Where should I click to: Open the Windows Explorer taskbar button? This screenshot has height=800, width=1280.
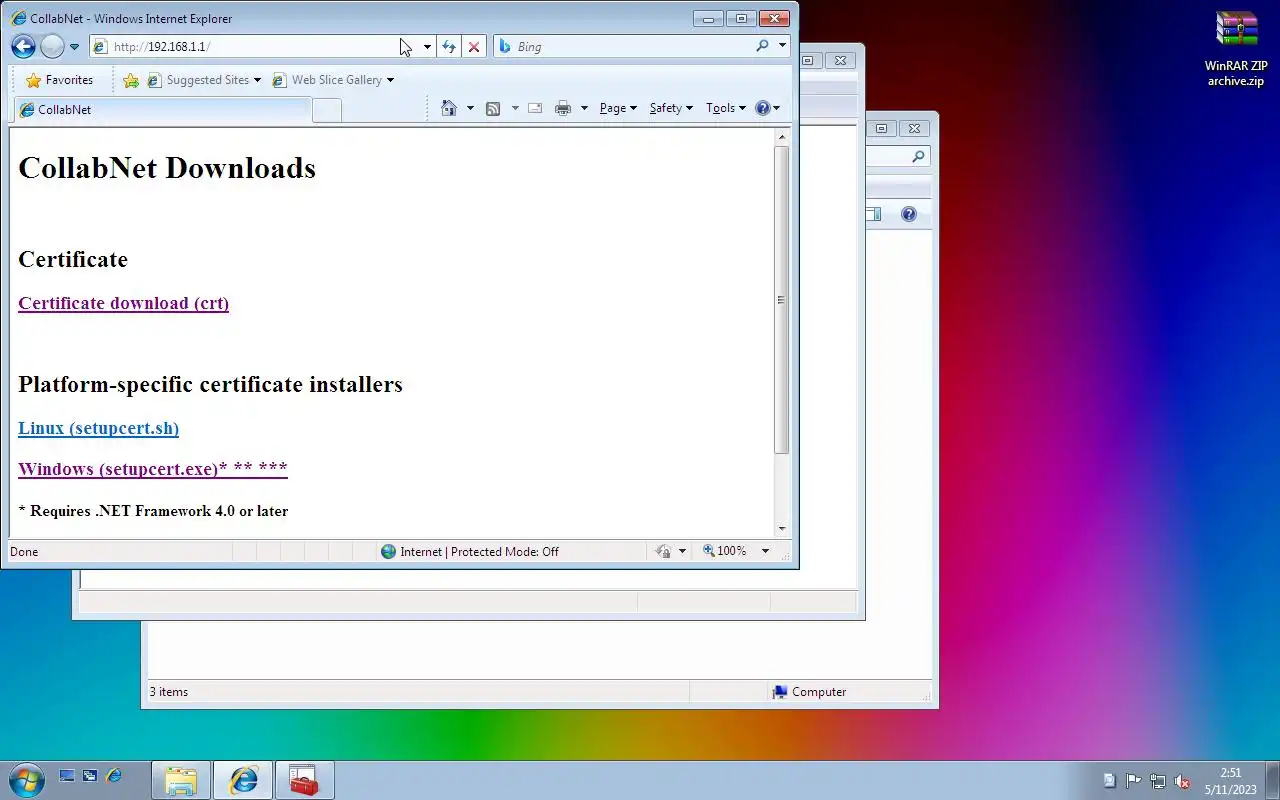click(x=181, y=780)
